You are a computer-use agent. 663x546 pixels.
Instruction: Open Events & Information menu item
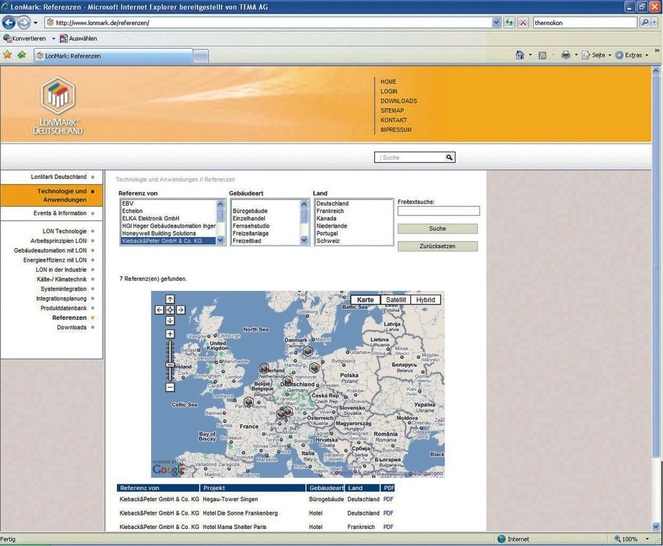[x=60, y=213]
